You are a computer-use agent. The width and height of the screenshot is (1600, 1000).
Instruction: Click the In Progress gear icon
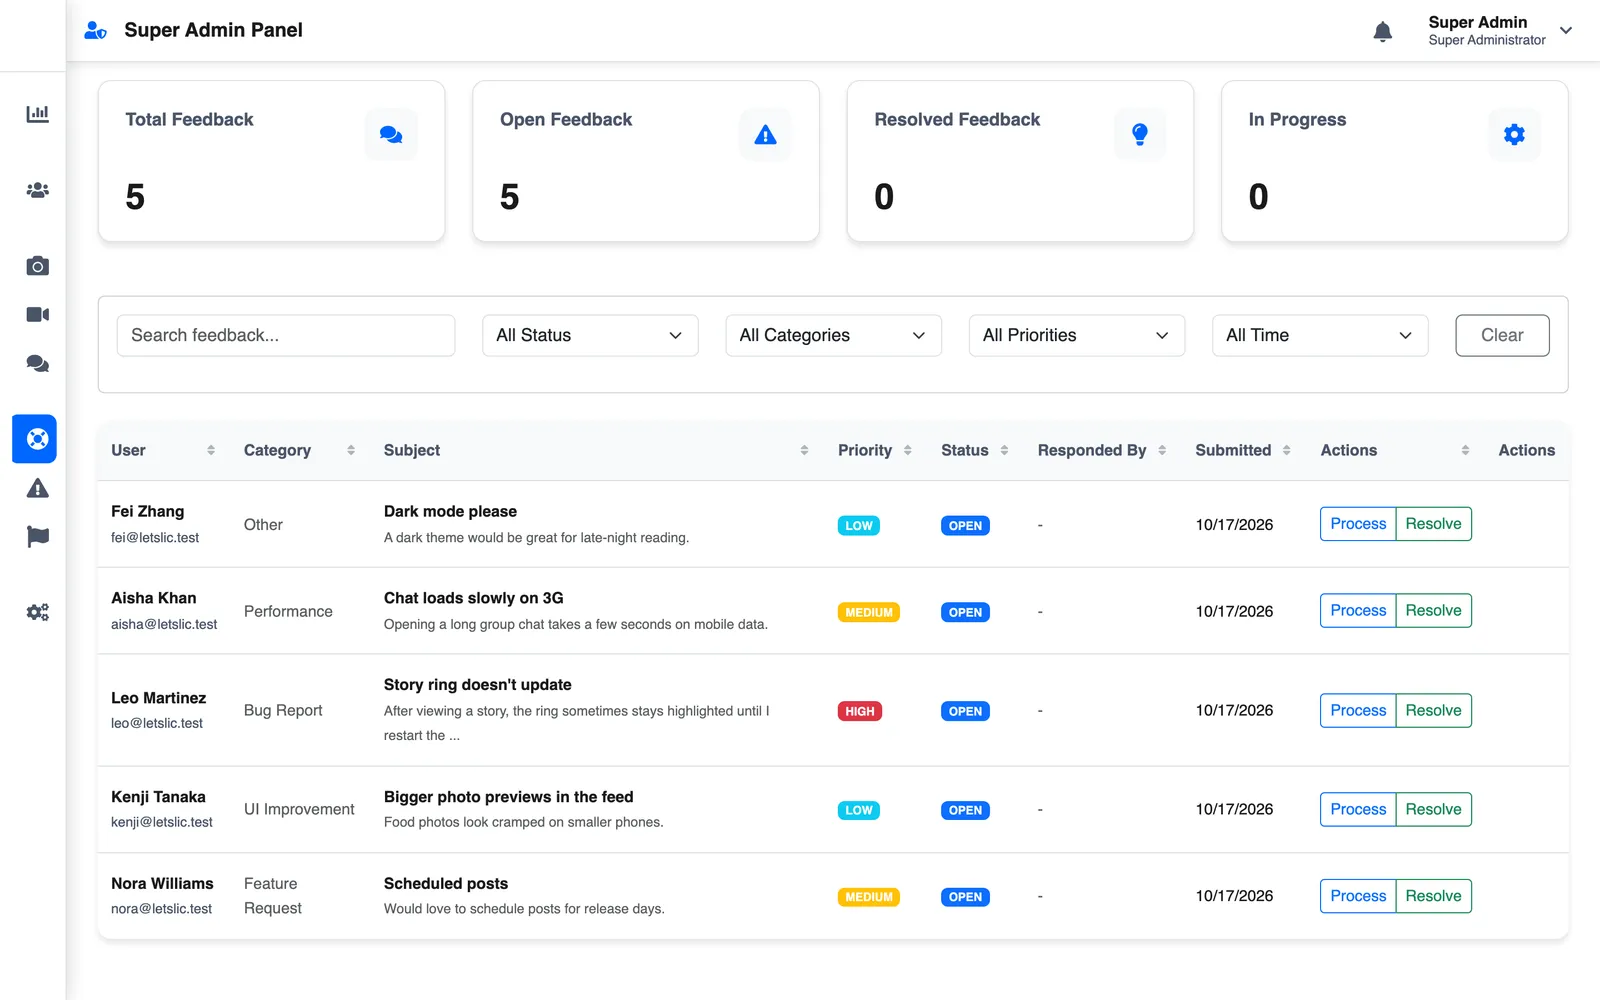pos(1514,135)
